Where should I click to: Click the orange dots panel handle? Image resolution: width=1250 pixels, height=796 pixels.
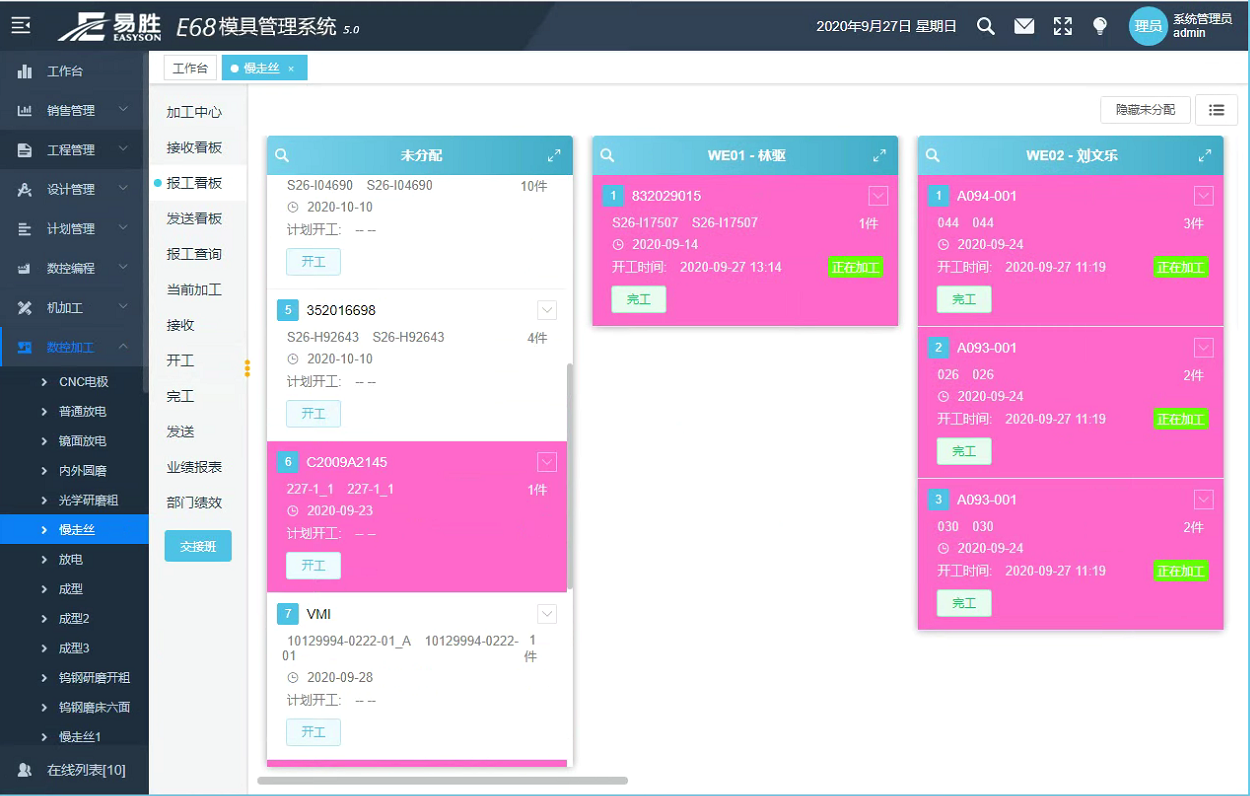[247, 368]
